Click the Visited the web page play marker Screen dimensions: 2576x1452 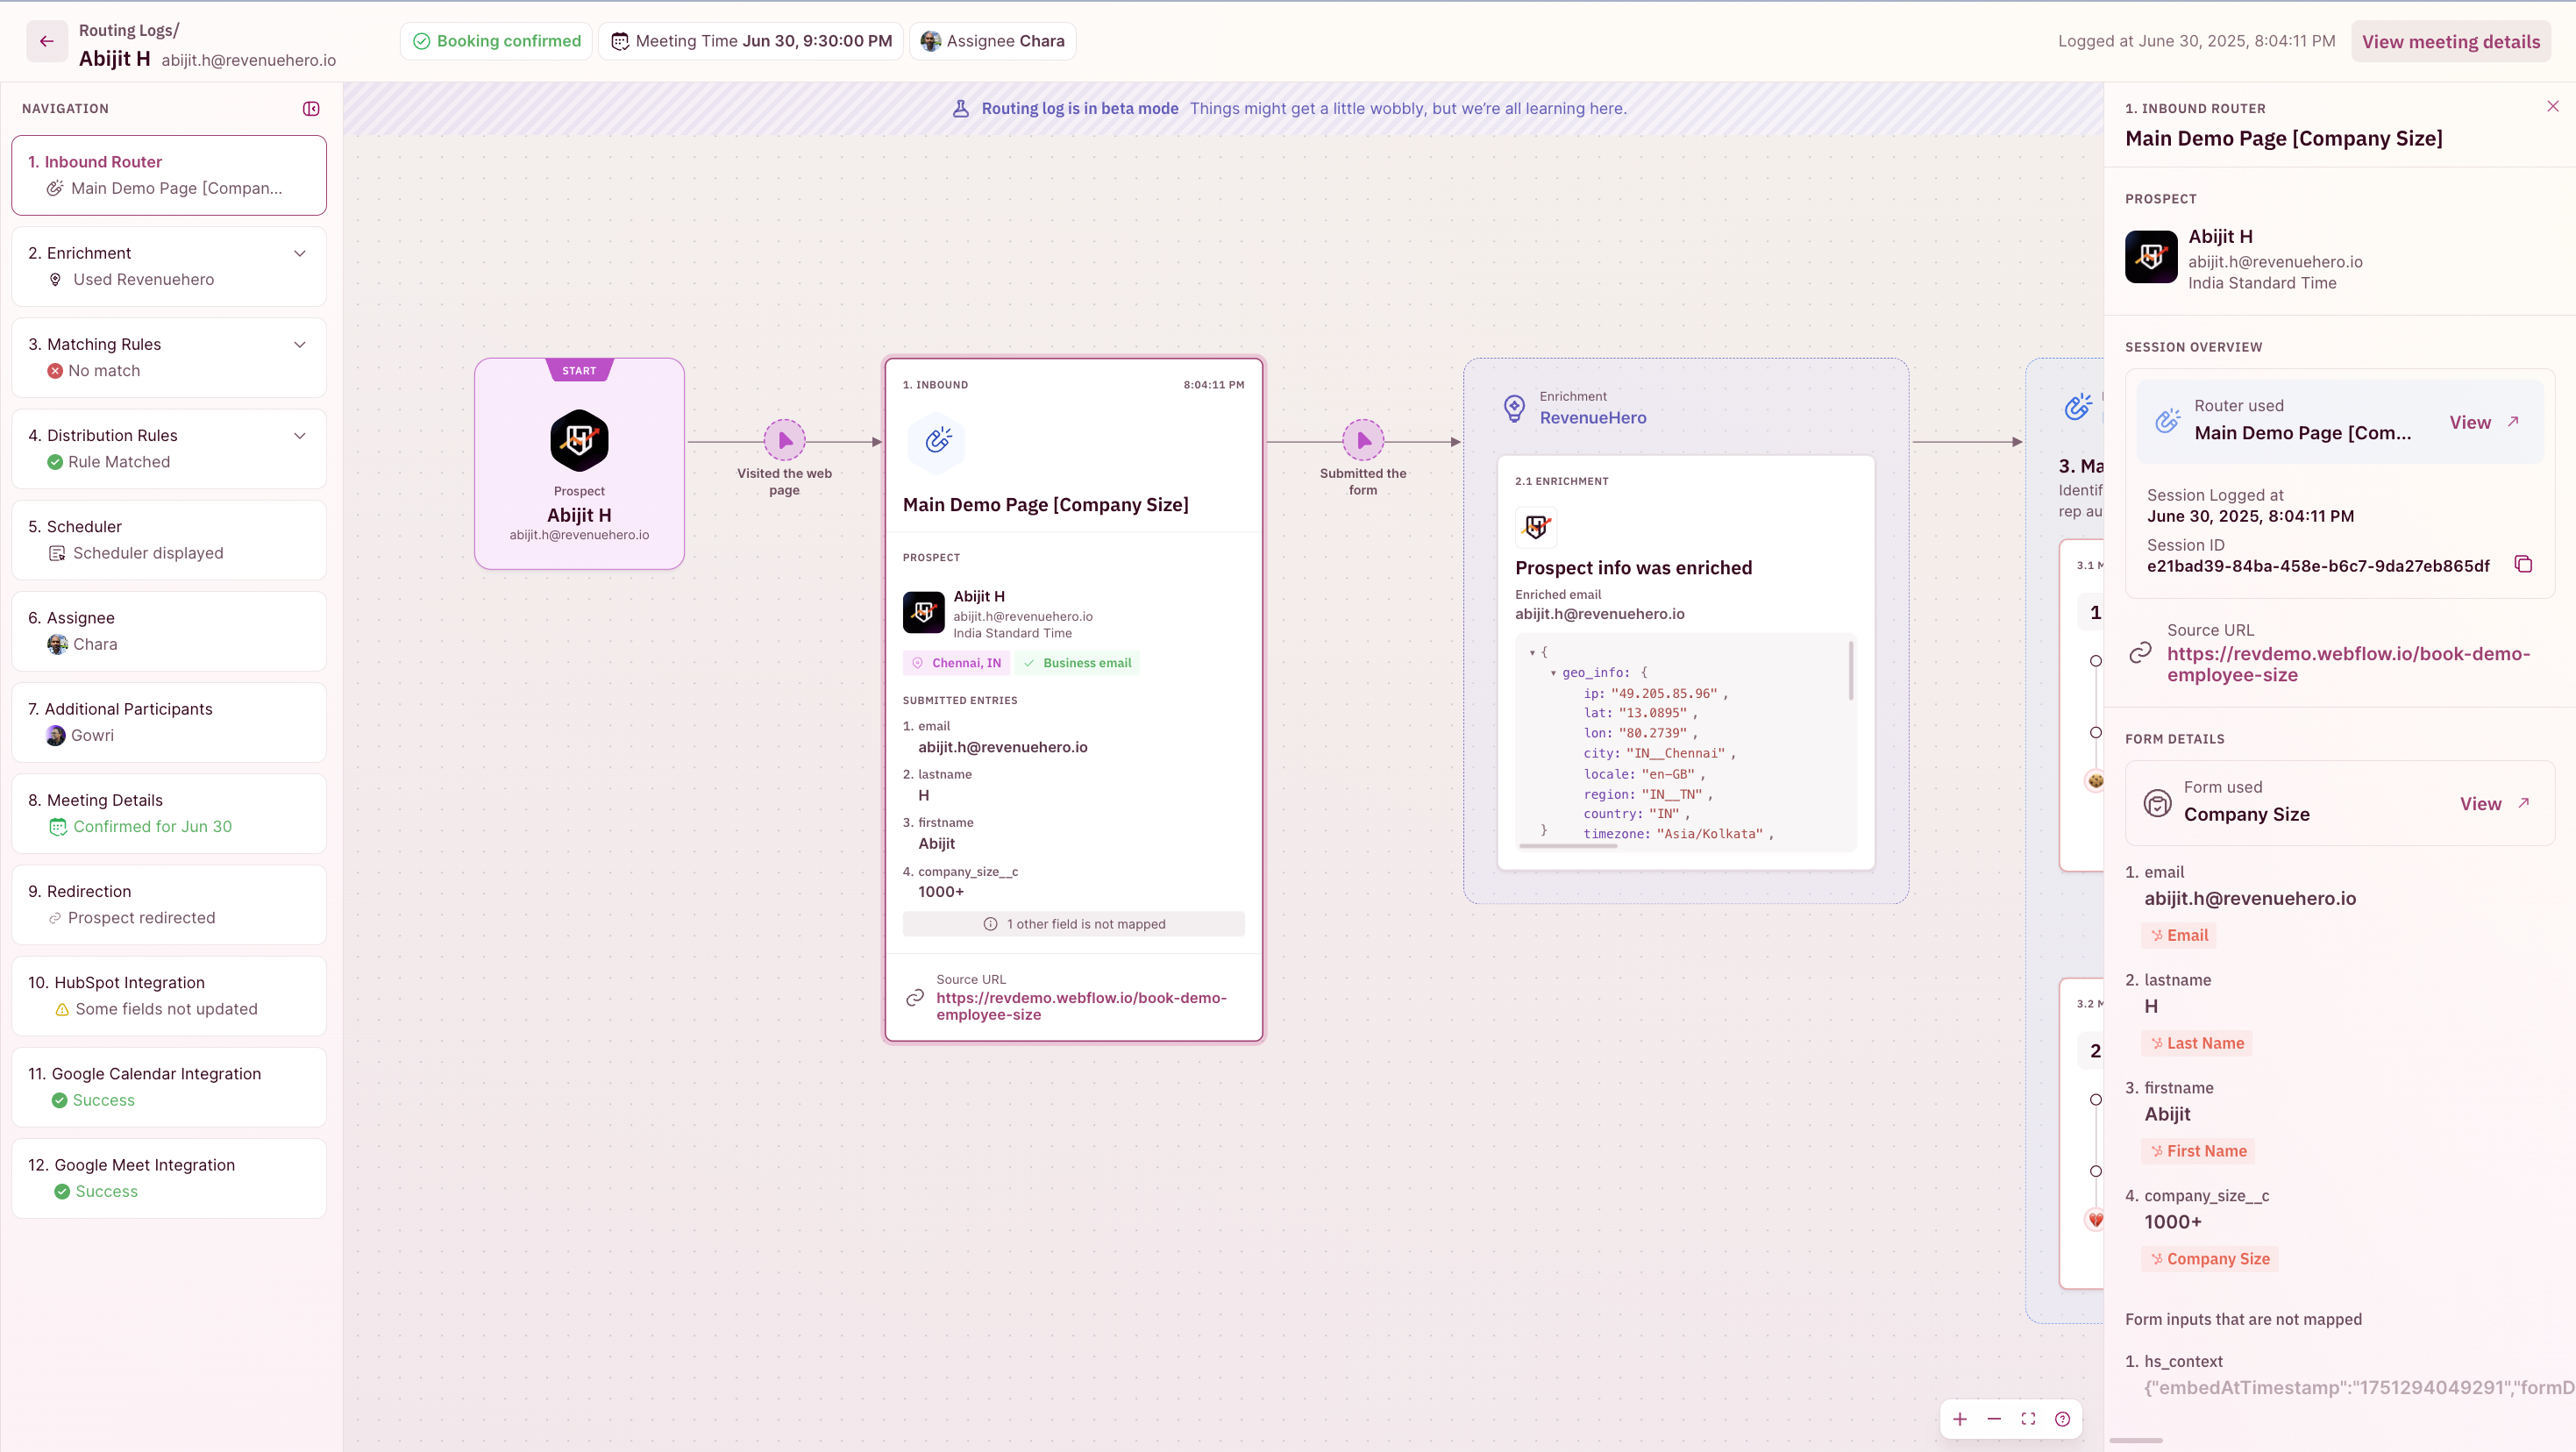(785, 440)
